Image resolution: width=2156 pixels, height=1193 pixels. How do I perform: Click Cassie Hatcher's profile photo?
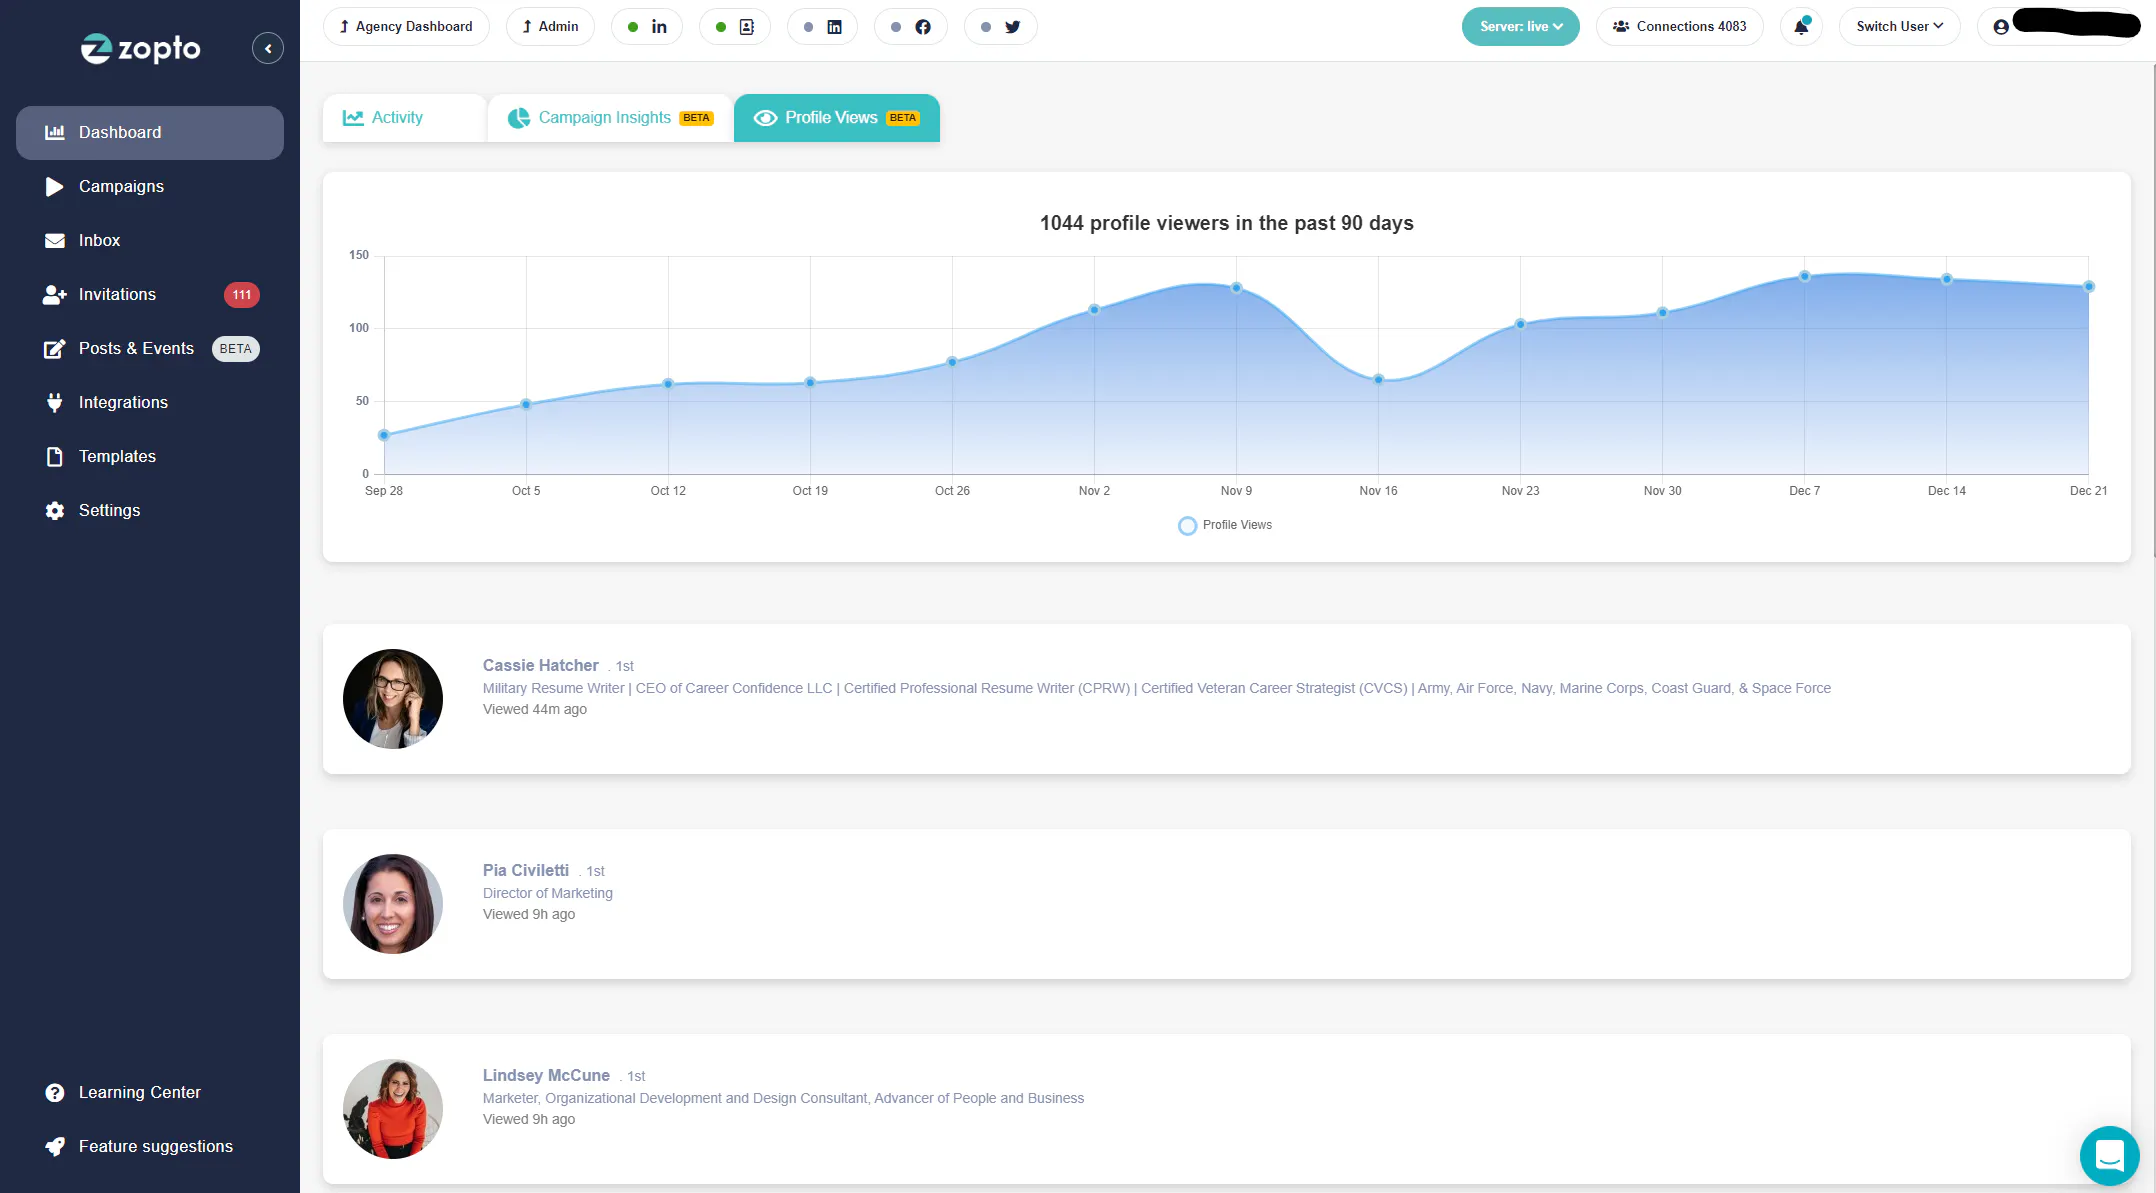tap(393, 699)
